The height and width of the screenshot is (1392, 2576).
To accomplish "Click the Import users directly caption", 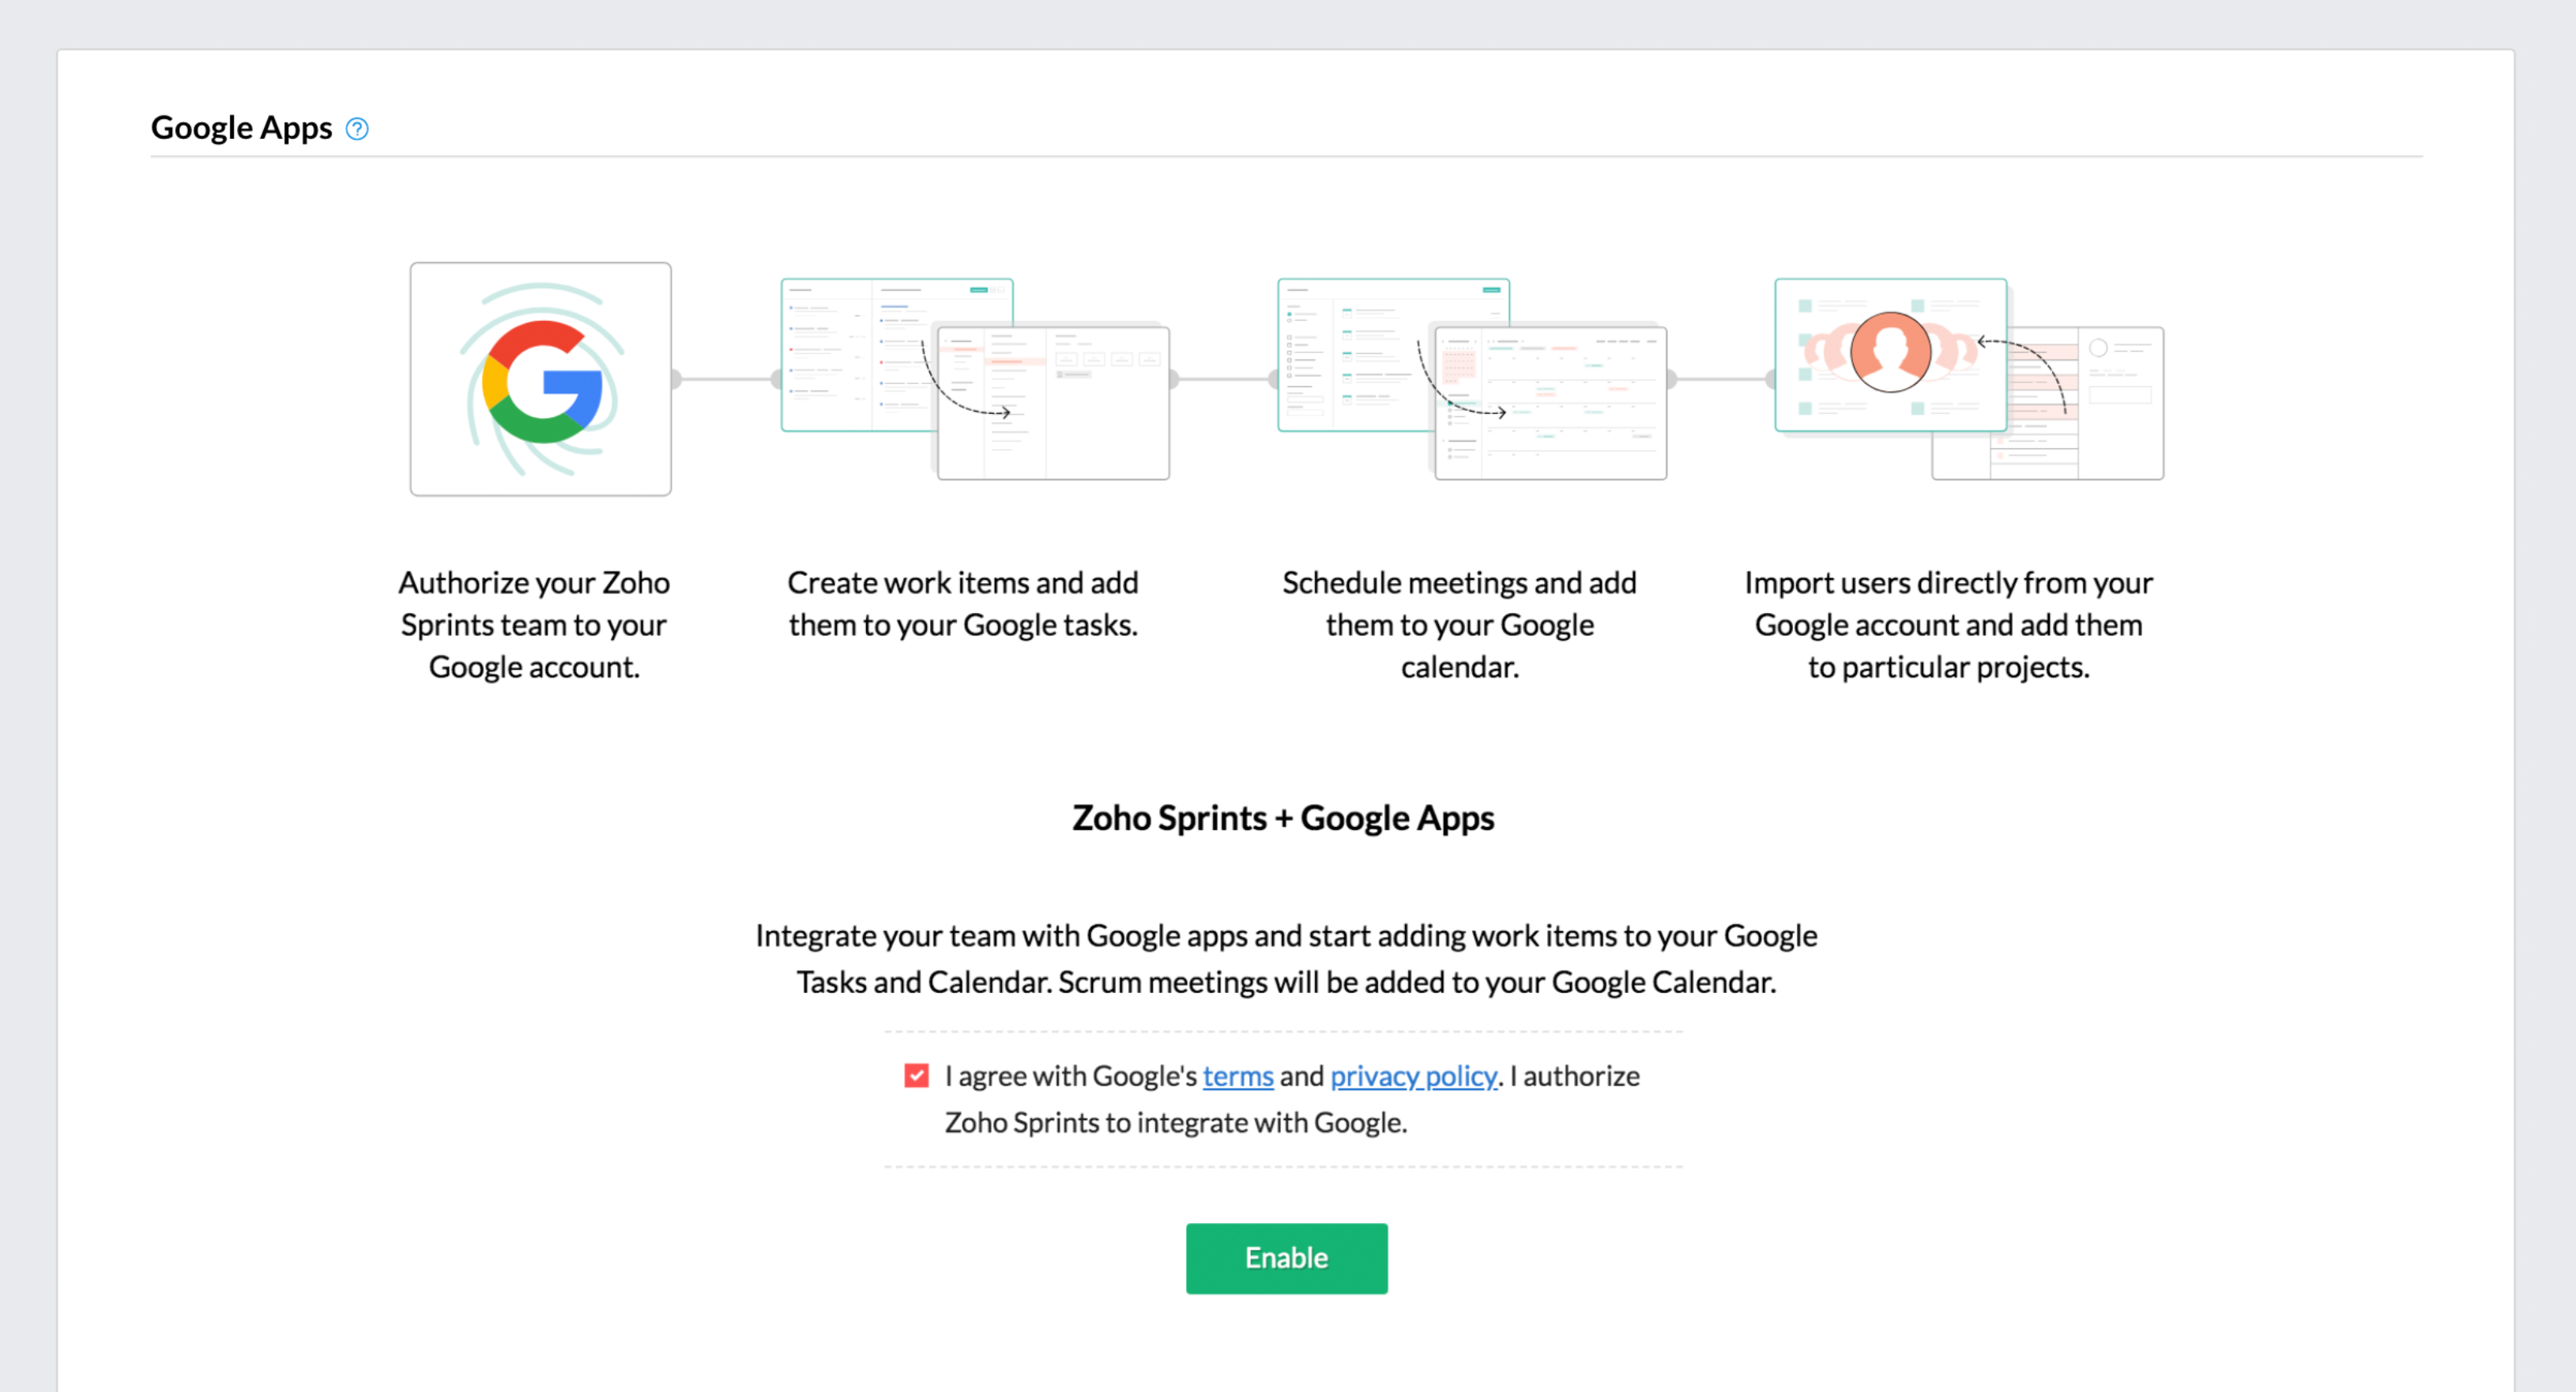I will pyautogui.click(x=1948, y=625).
